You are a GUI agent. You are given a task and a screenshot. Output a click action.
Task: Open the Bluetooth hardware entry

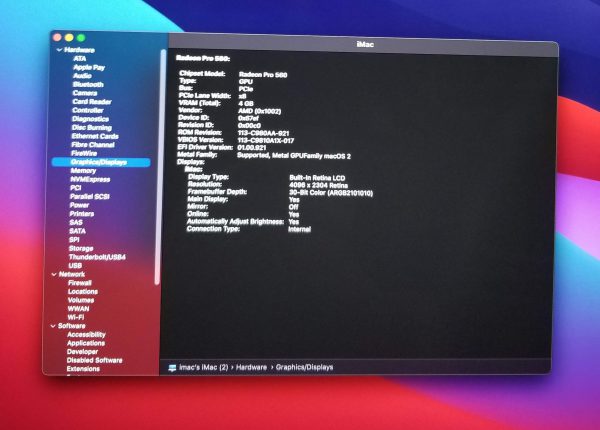[x=87, y=84]
